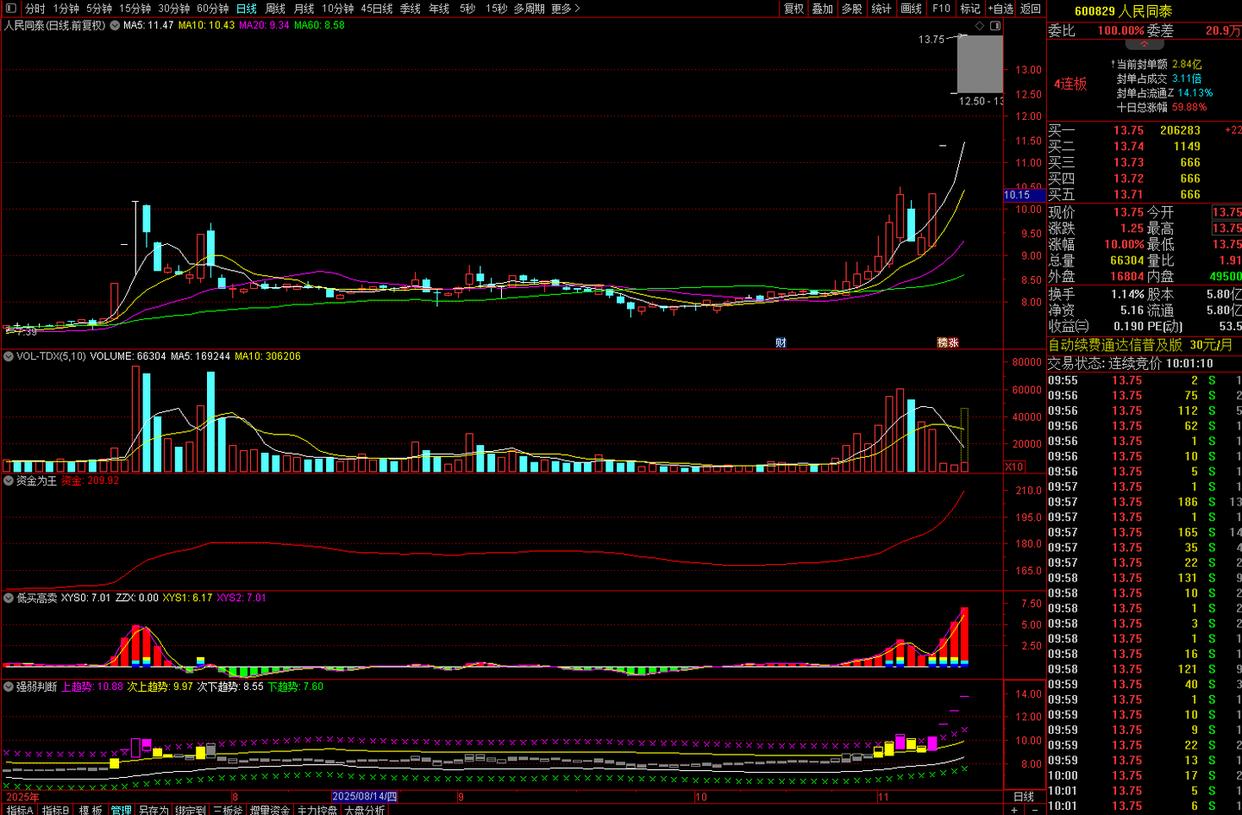Click the 返回 back button
The height and width of the screenshot is (815, 1242).
(1030, 8)
